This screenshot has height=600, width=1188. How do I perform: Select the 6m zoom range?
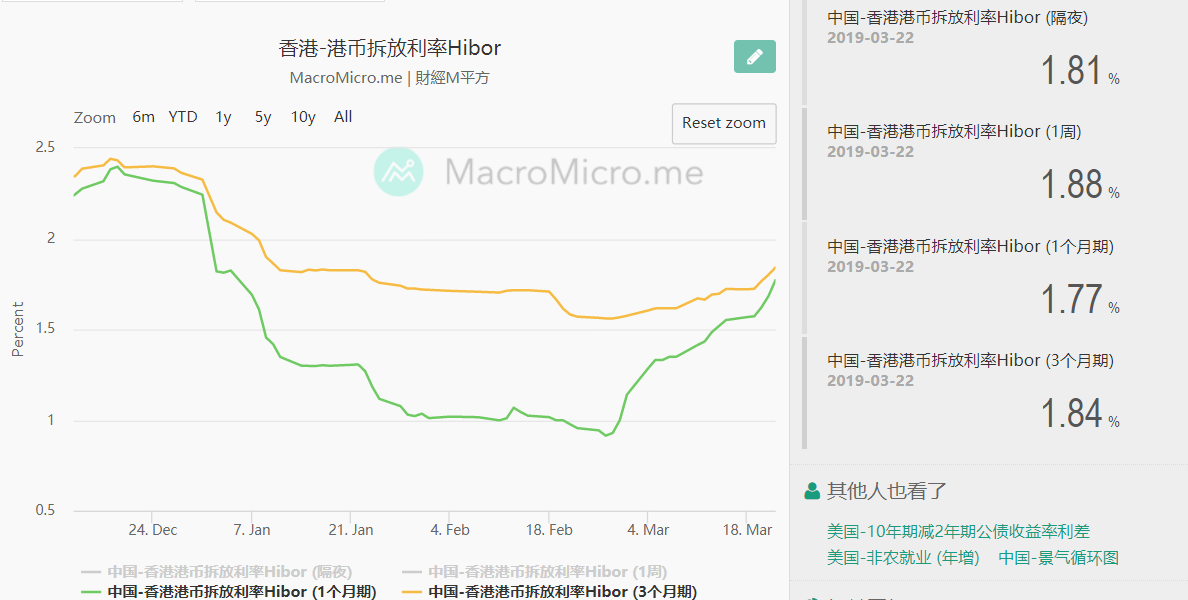pyautogui.click(x=143, y=117)
